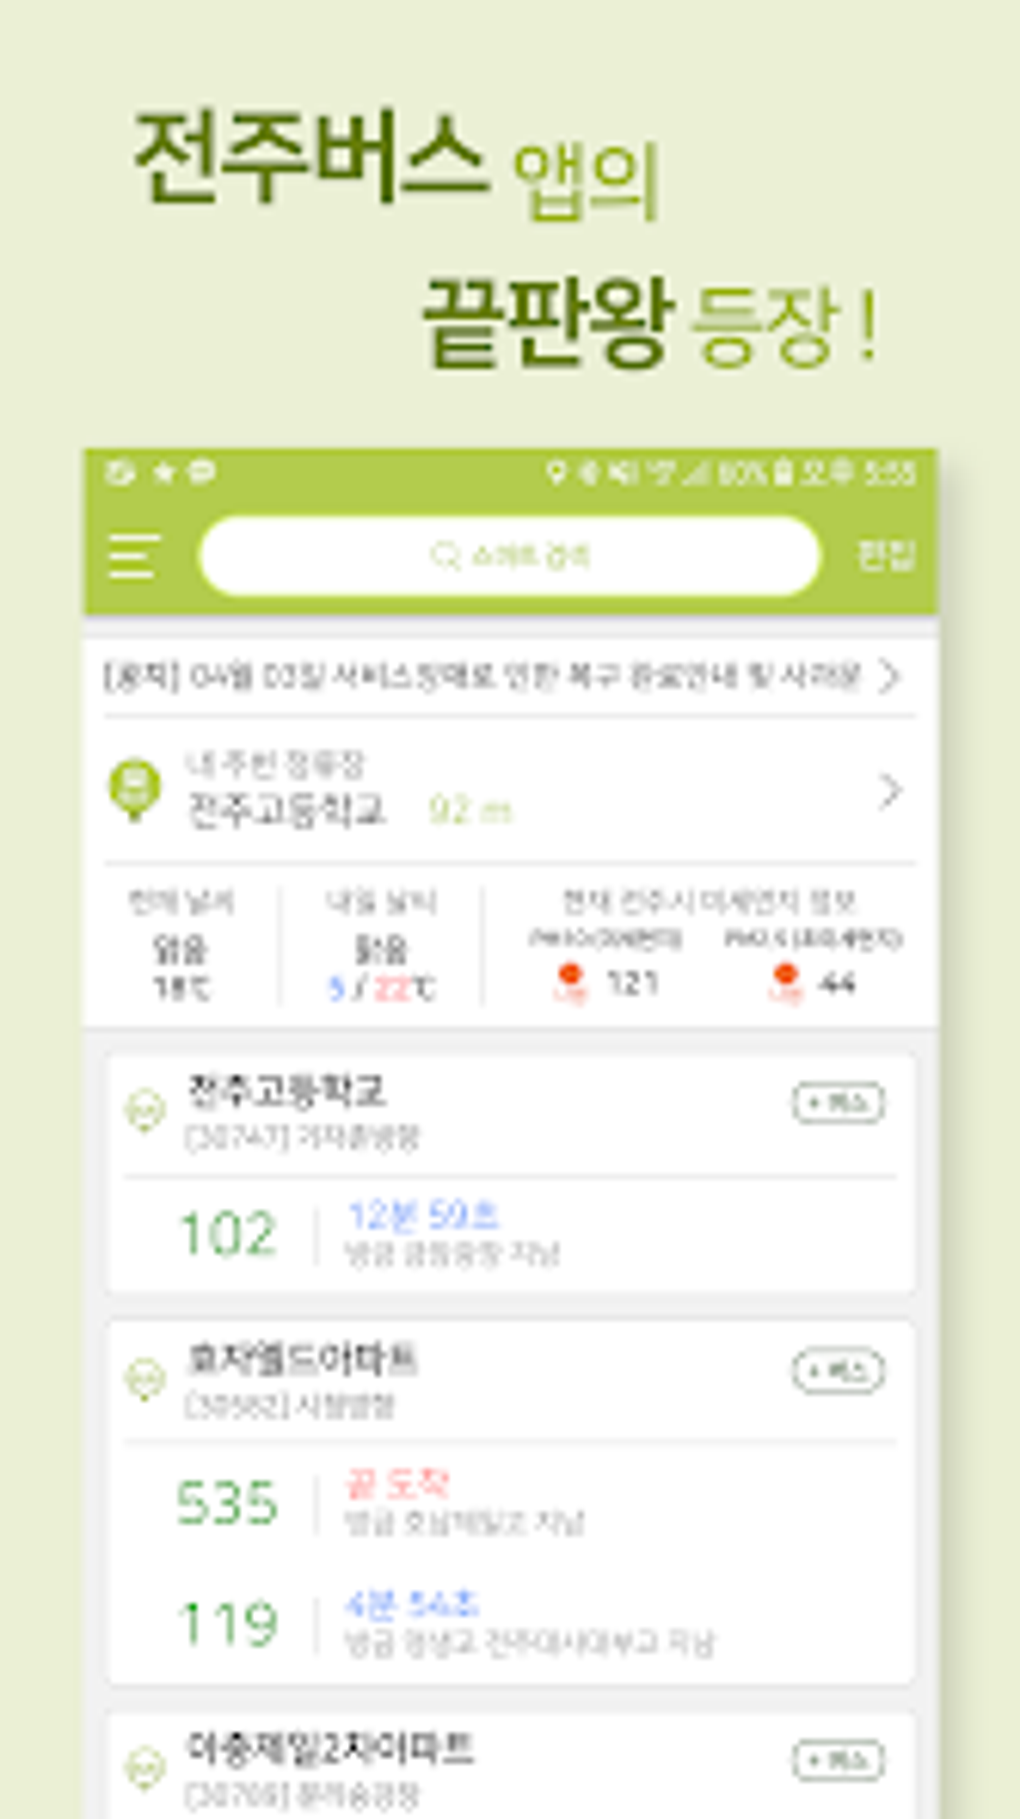Screen dimensions: 1020x1819
Task: Add bus to 효자월드아파트 stop card
Action: pos(838,1371)
